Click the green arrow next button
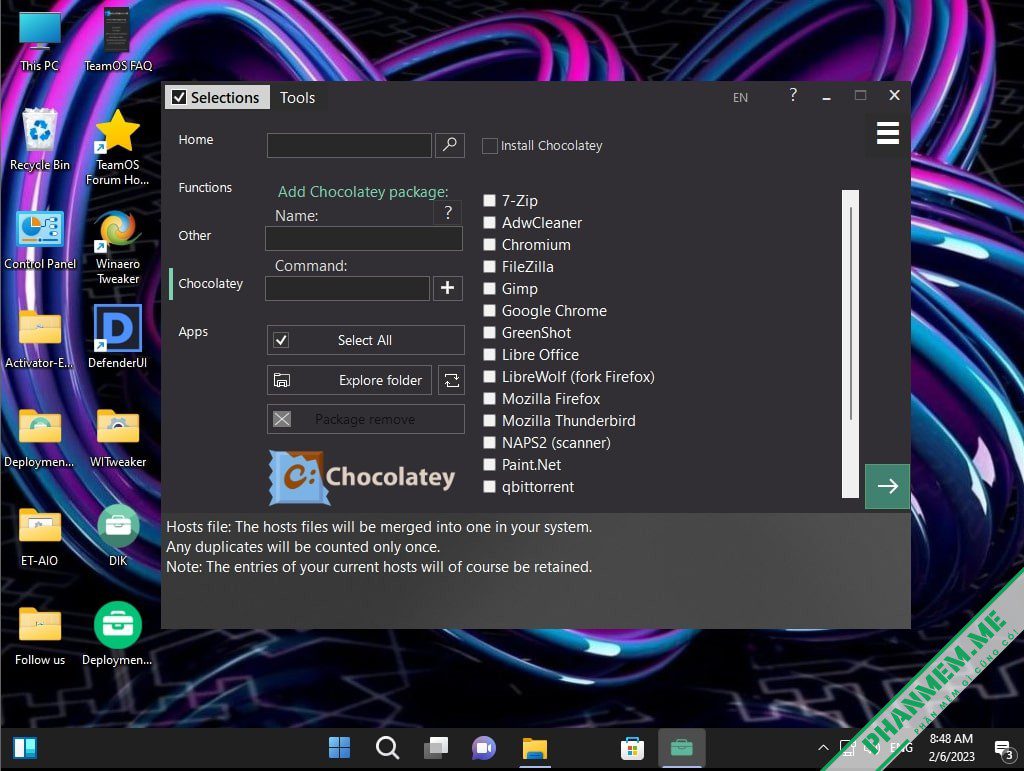The height and width of the screenshot is (771, 1024). [887, 486]
